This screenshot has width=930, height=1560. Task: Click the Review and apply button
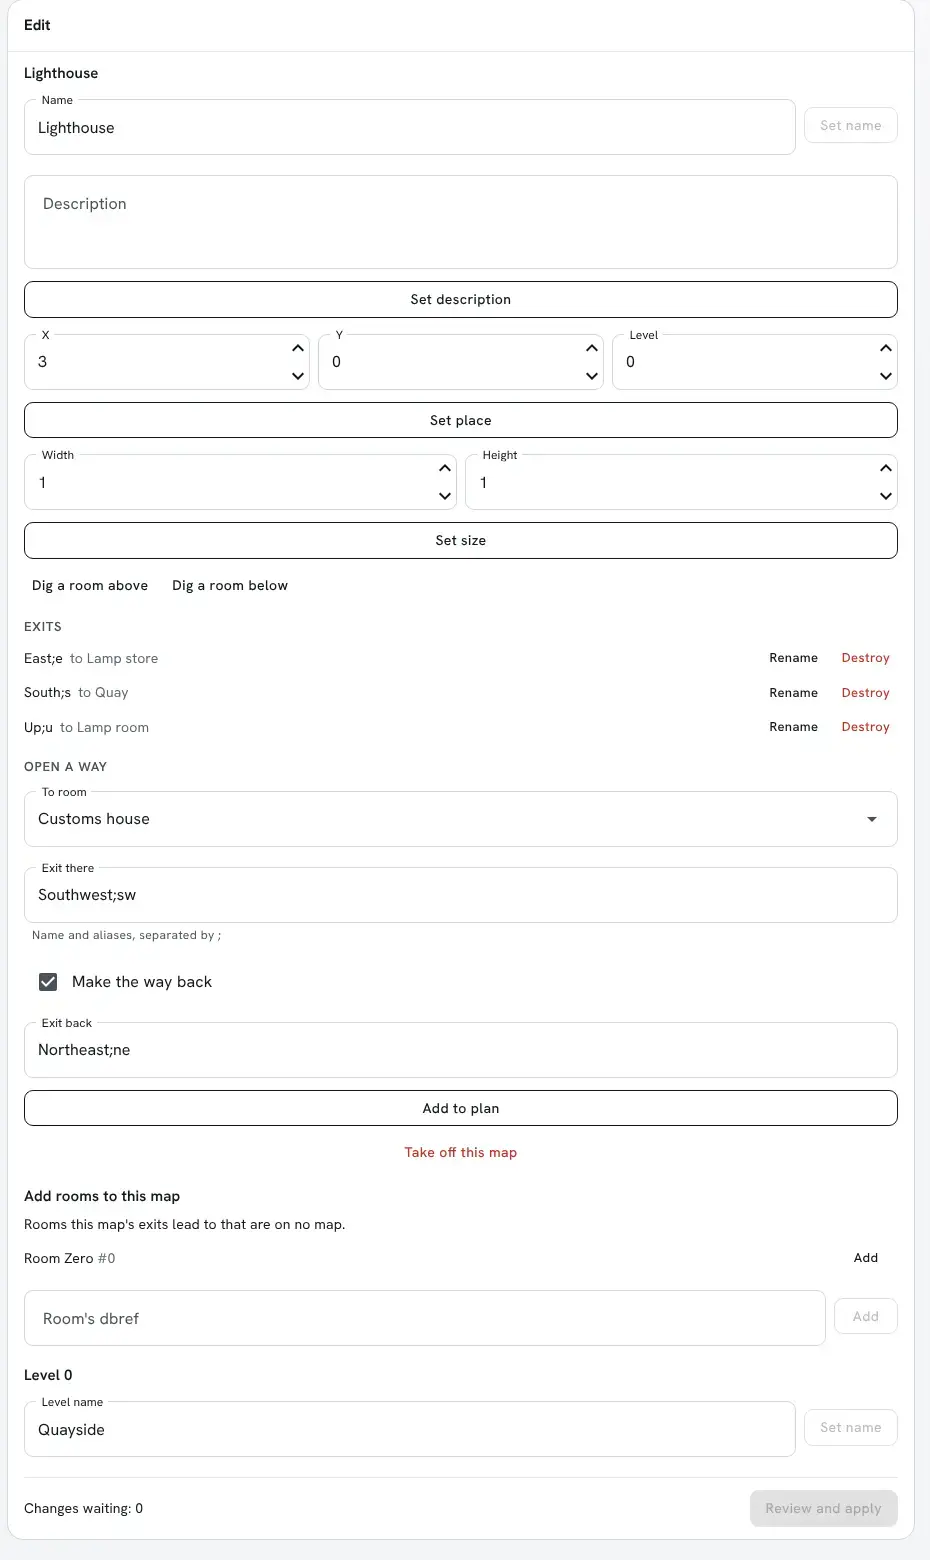point(824,1509)
